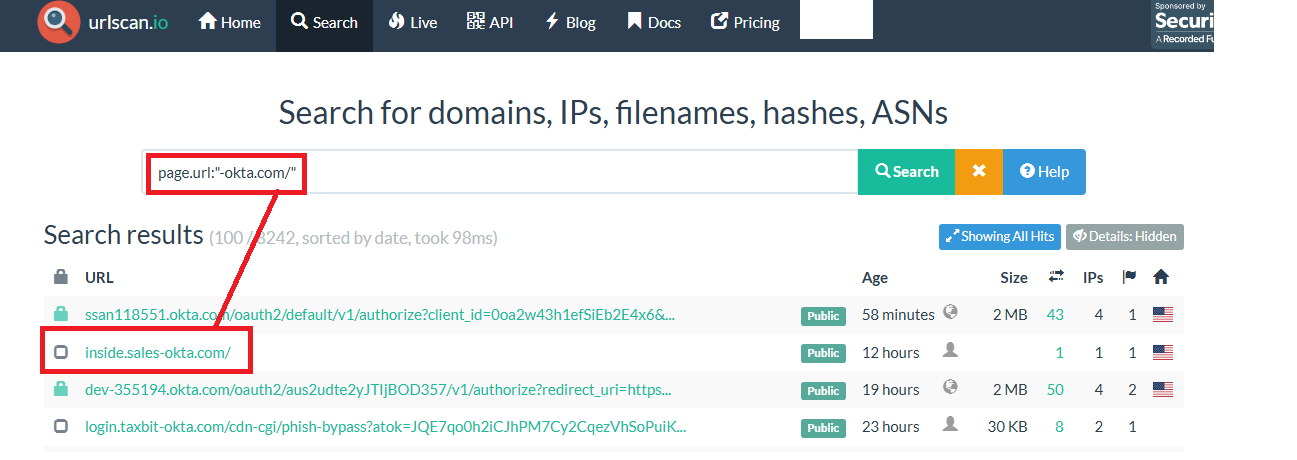Image resolution: width=1297 pixels, height=460 pixels.
Task: Click the unlocked icon beside login.taxbit-okta.com
Action: point(60,426)
